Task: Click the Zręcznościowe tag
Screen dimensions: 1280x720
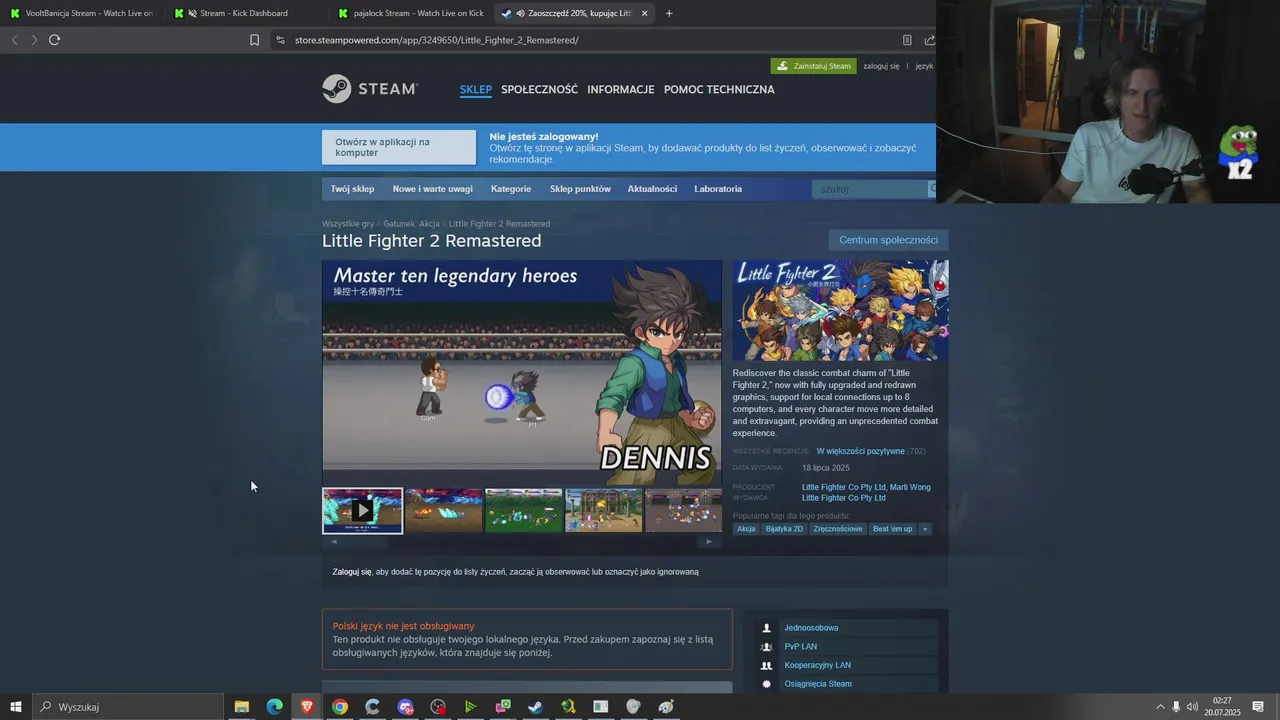Action: pos(838,529)
